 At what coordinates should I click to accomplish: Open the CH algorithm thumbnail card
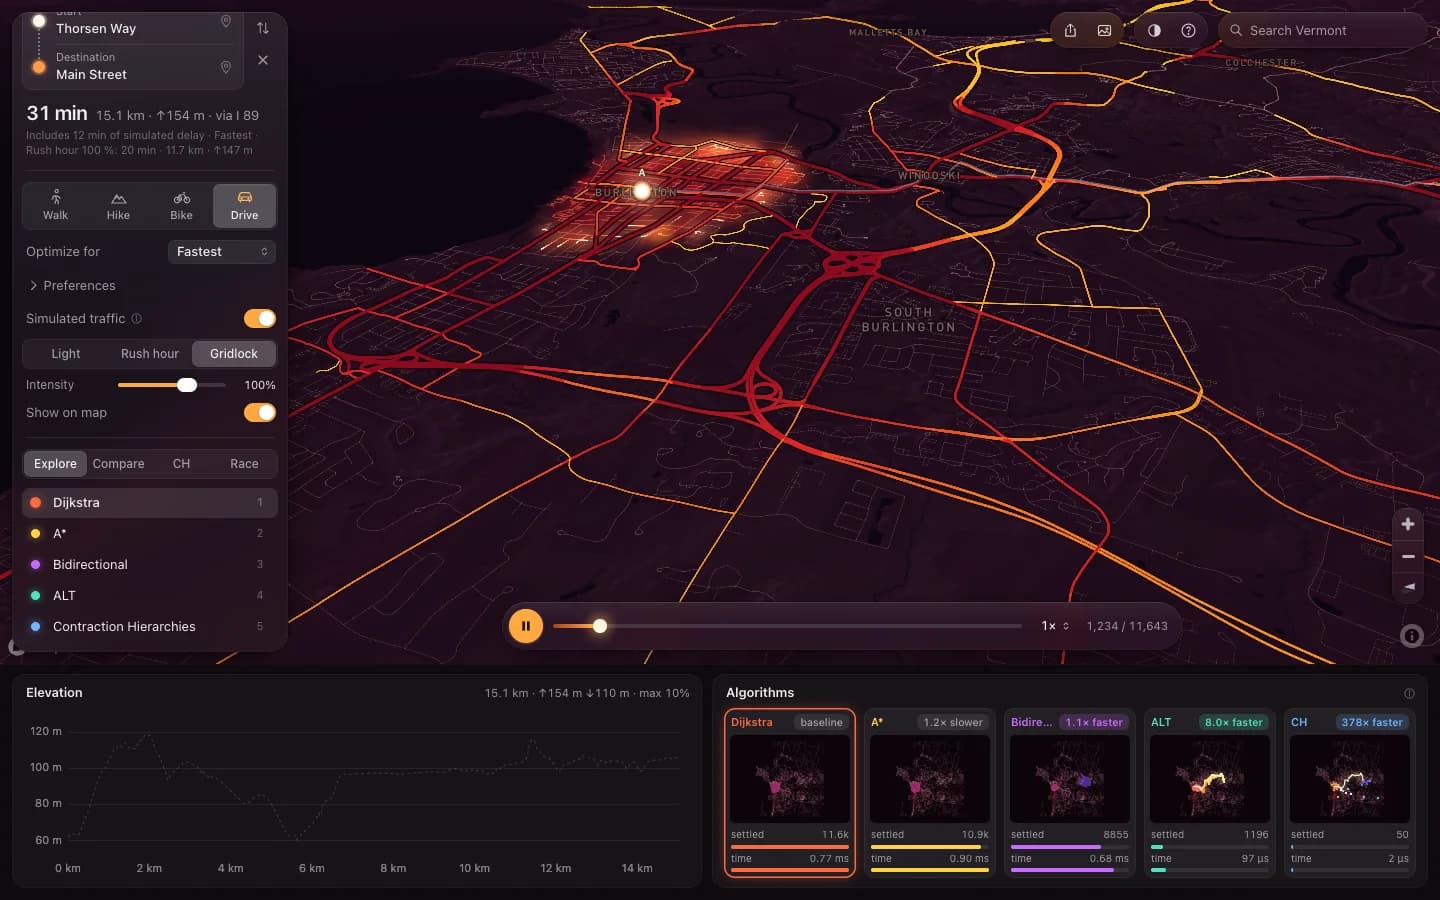point(1350,794)
